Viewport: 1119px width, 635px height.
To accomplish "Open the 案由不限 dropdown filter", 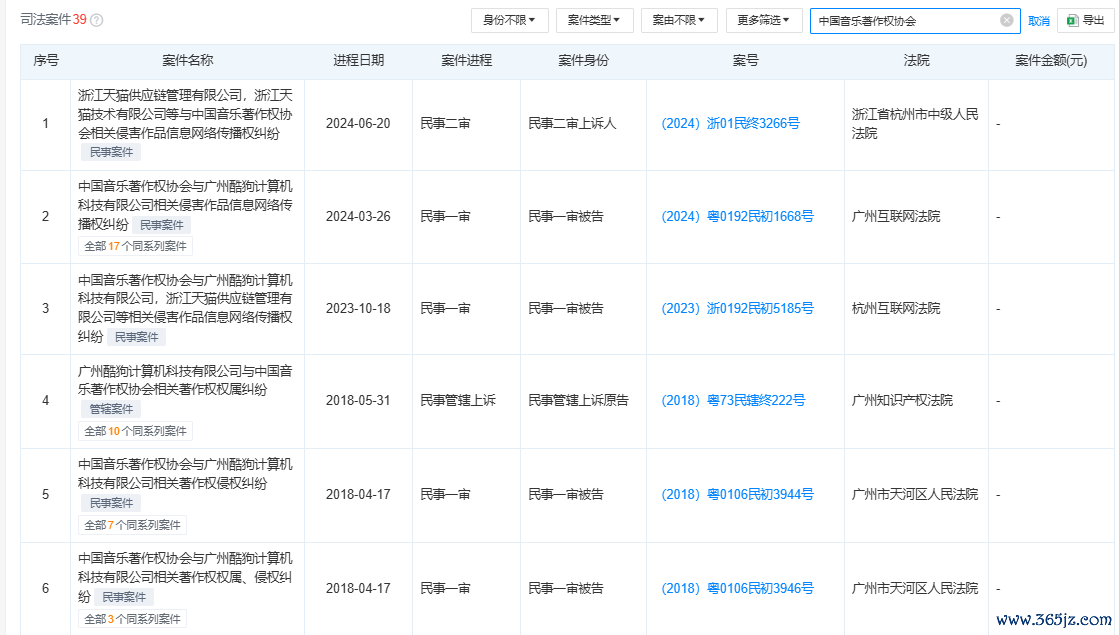I will tap(679, 20).
